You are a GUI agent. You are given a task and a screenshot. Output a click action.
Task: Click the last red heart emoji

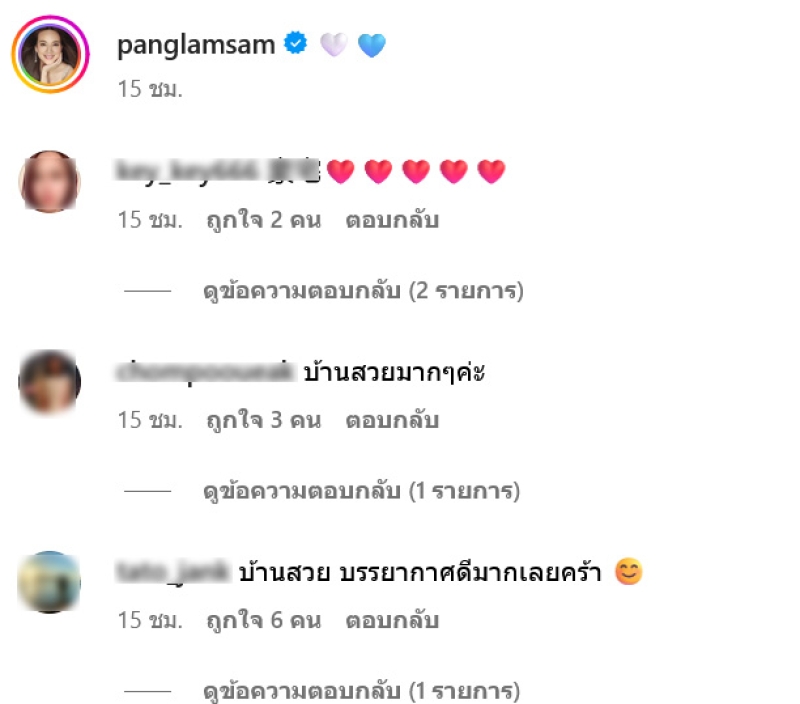tap(491, 171)
